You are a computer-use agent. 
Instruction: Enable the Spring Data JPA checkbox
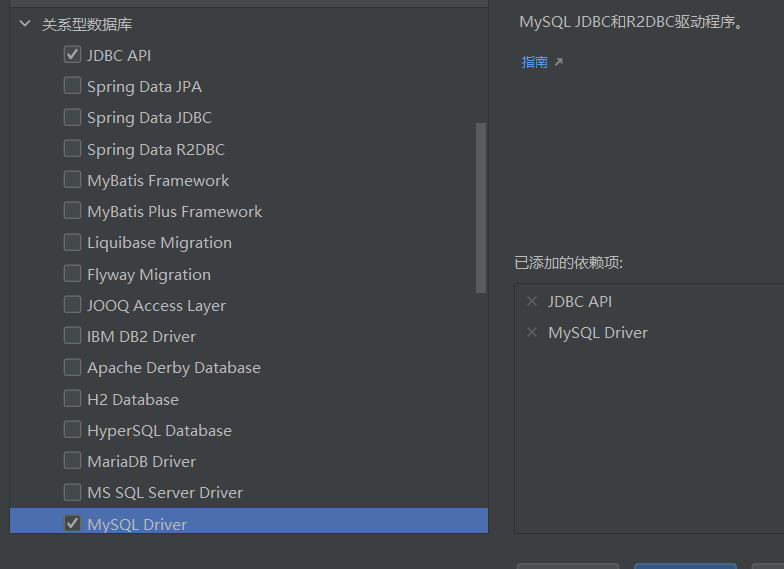pos(72,86)
